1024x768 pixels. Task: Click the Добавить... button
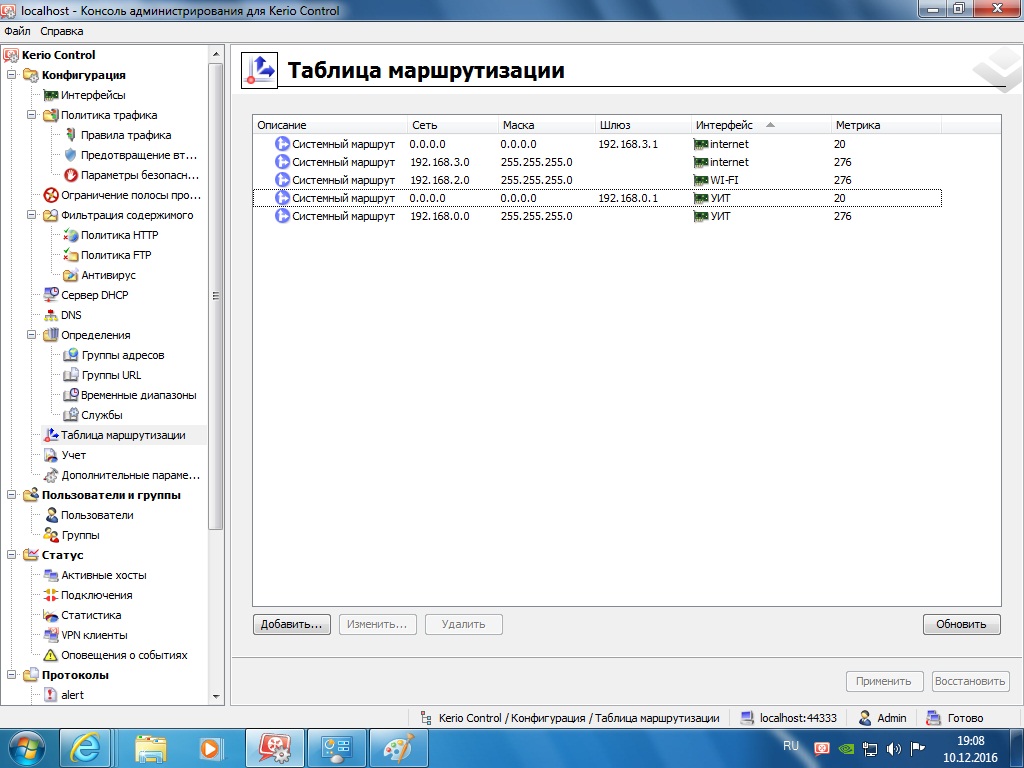(291, 624)
